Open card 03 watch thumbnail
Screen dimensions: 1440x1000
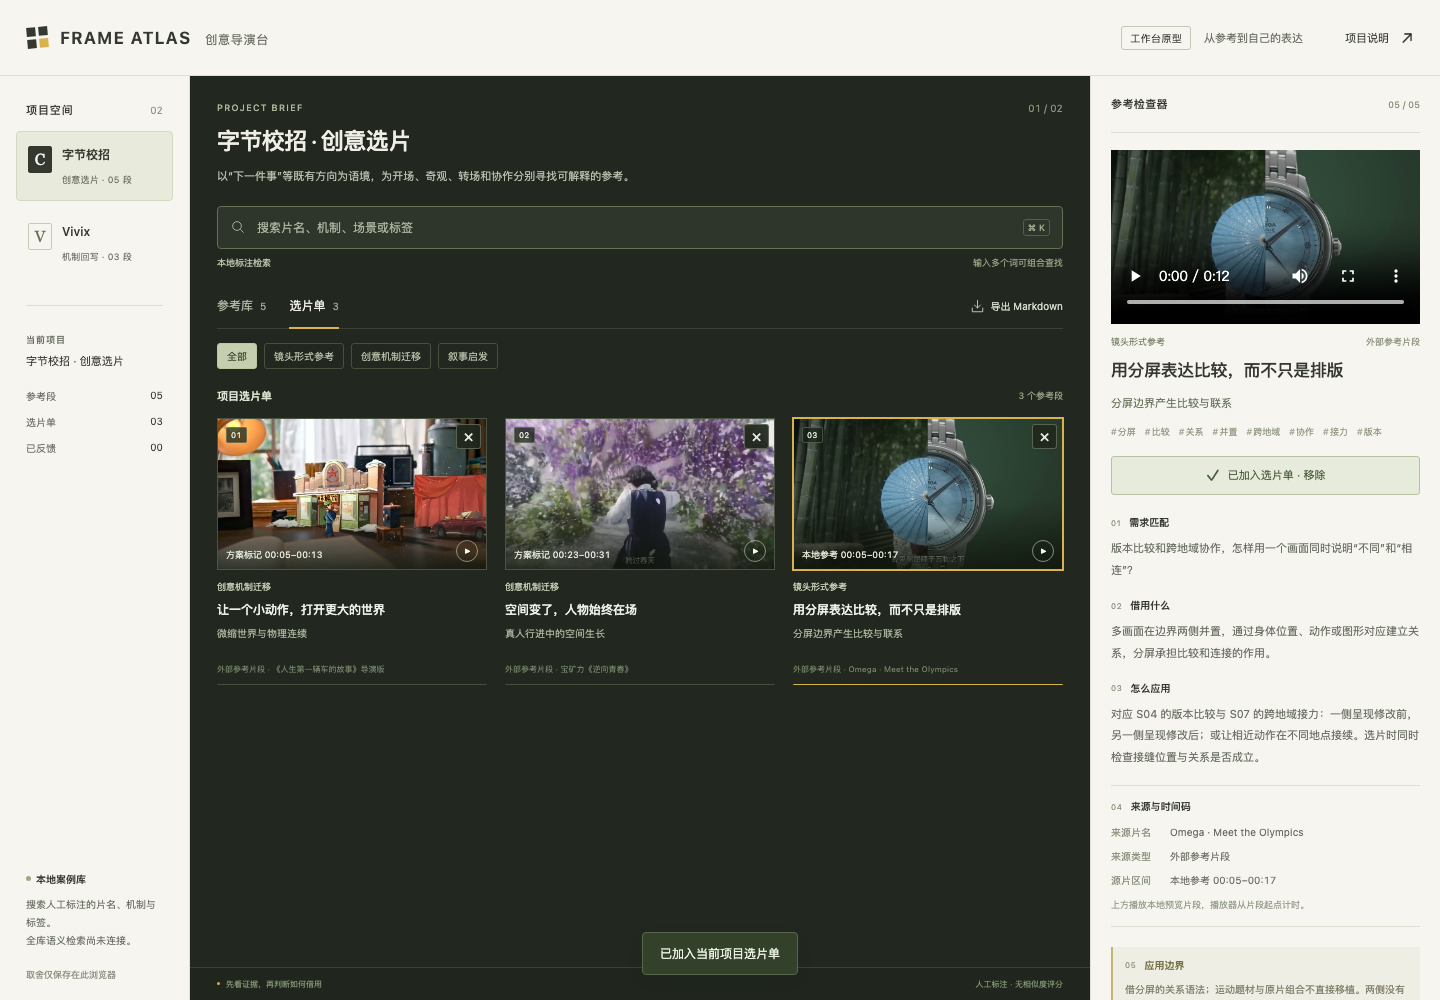(x=928, y=494)
